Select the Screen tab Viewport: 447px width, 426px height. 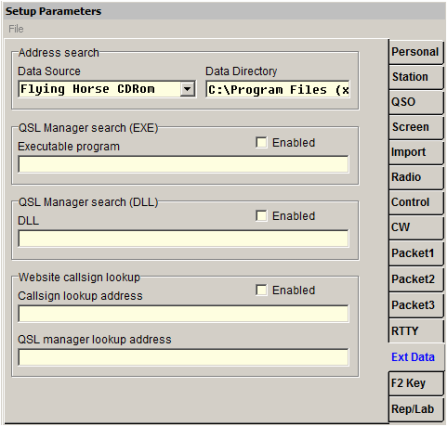click(x=416, y=127)
